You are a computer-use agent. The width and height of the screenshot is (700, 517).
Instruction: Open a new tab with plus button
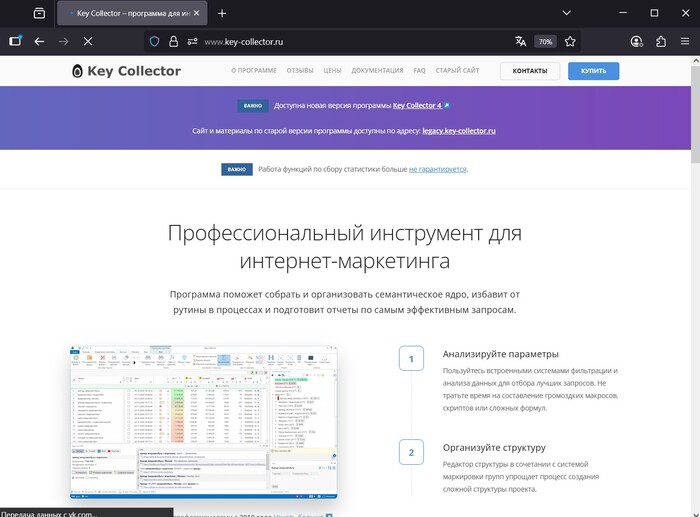tap(222, 13)
